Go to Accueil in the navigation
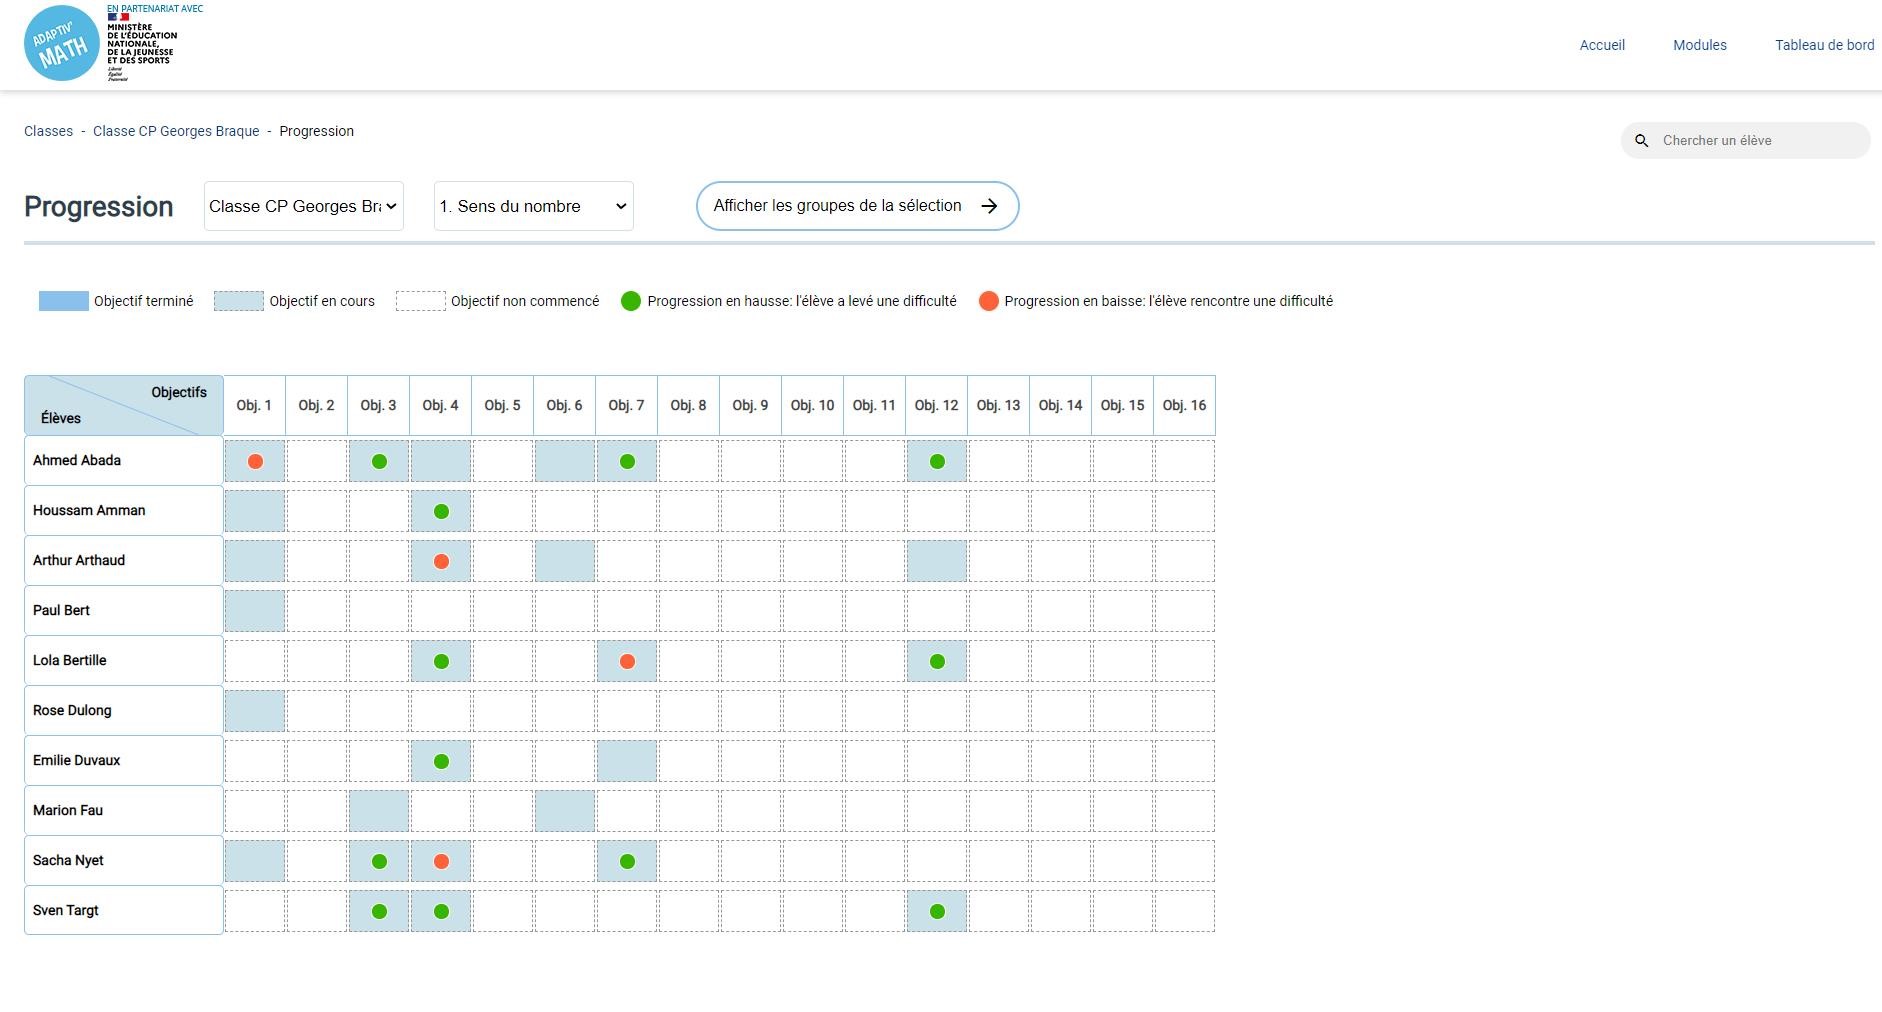This screenshot has height=1012, width=1882. [1602, 45]
